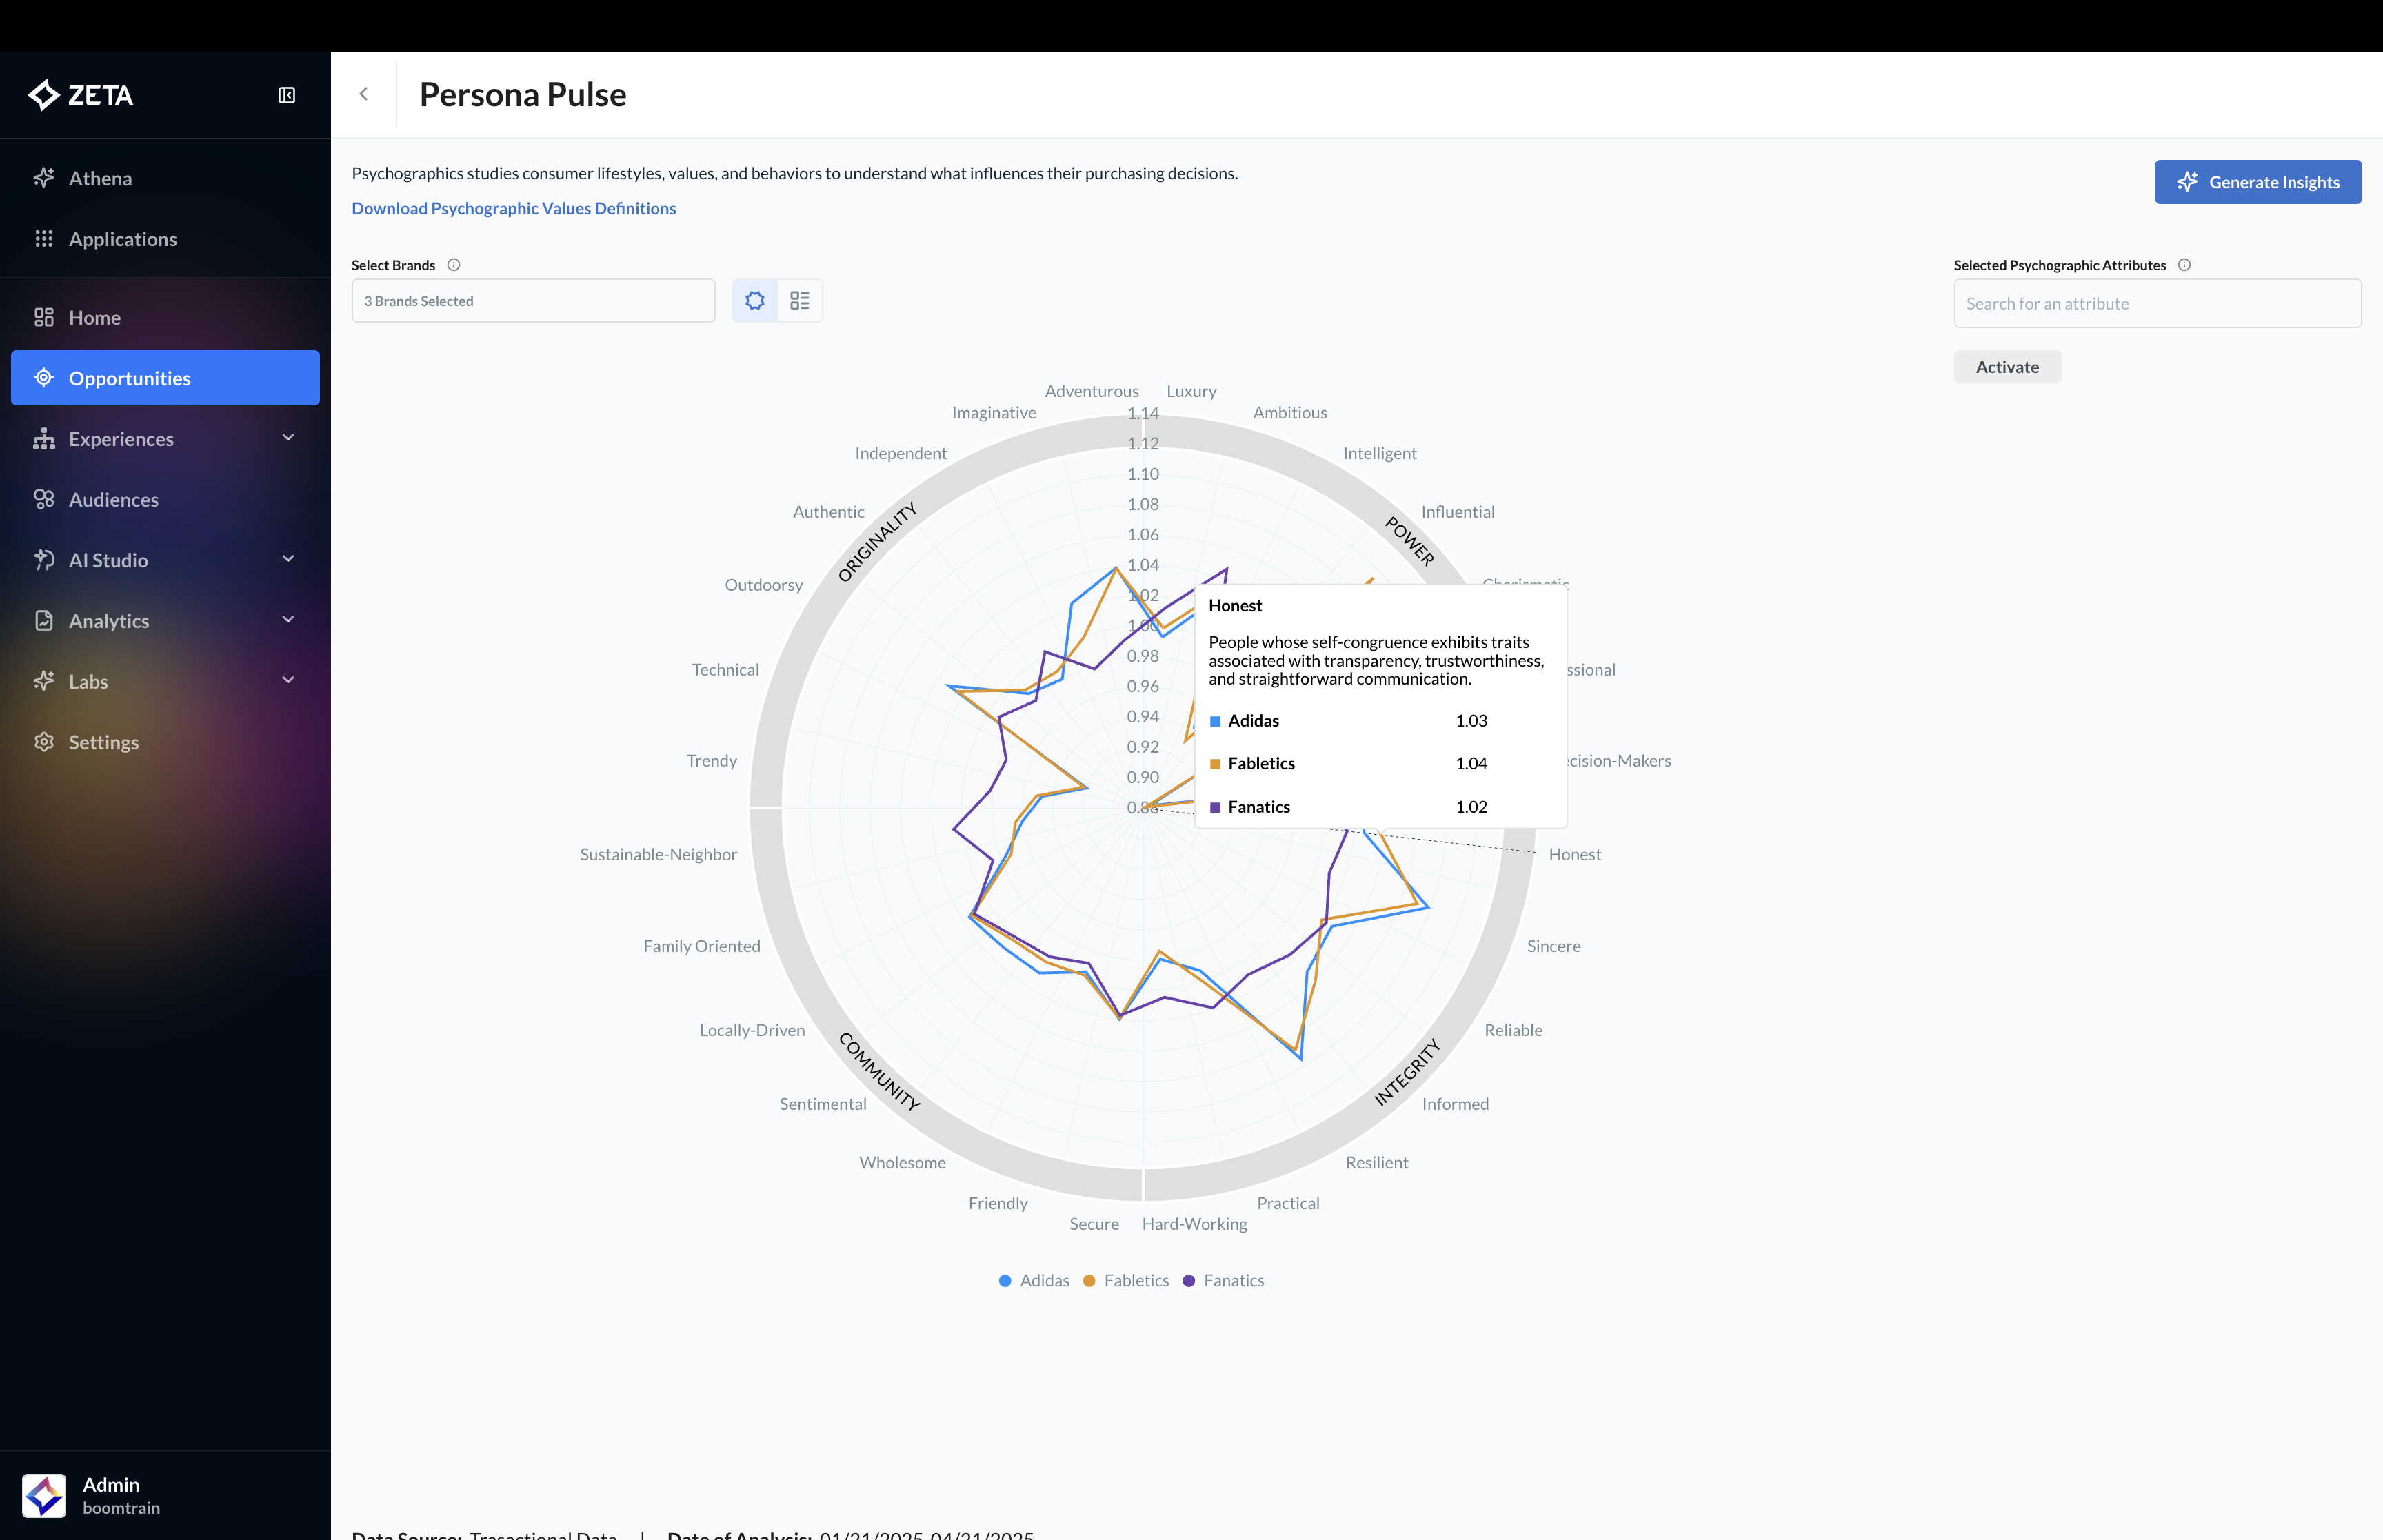The height and width of the screenshot is (1540, 2383).
Task: Click the ZETA logo icon
Action: pos(44,95)
